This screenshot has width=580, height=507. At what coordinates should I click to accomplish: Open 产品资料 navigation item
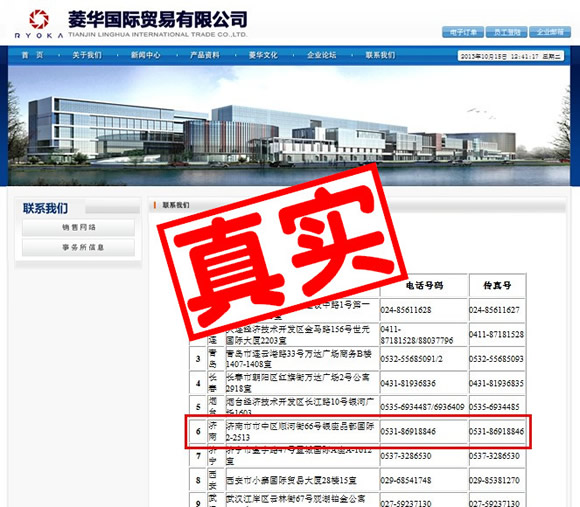click(x=205, y=55)
